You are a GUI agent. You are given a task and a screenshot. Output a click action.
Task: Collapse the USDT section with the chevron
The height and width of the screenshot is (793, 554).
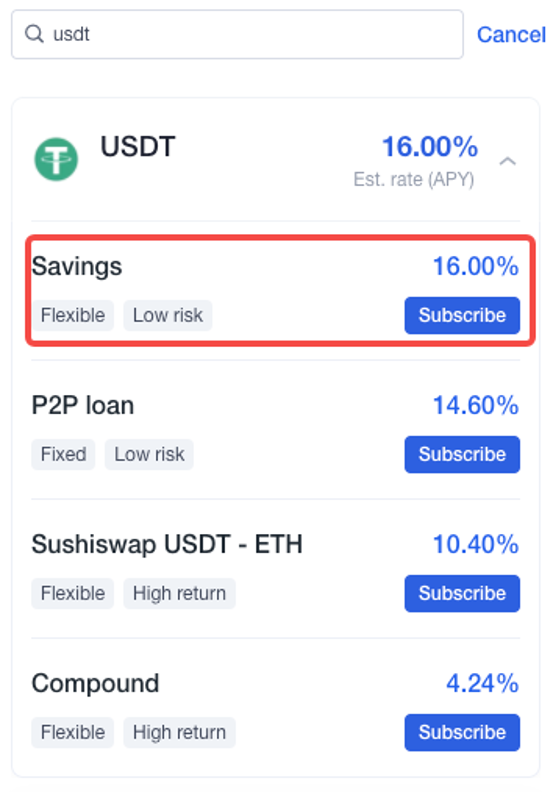[507, 161]
